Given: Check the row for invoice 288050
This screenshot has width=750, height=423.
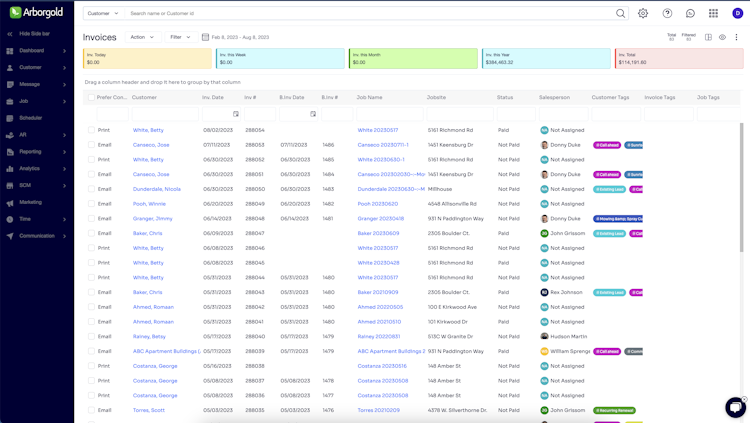Looking at the screenshot, I should click(x=91, y=189).
